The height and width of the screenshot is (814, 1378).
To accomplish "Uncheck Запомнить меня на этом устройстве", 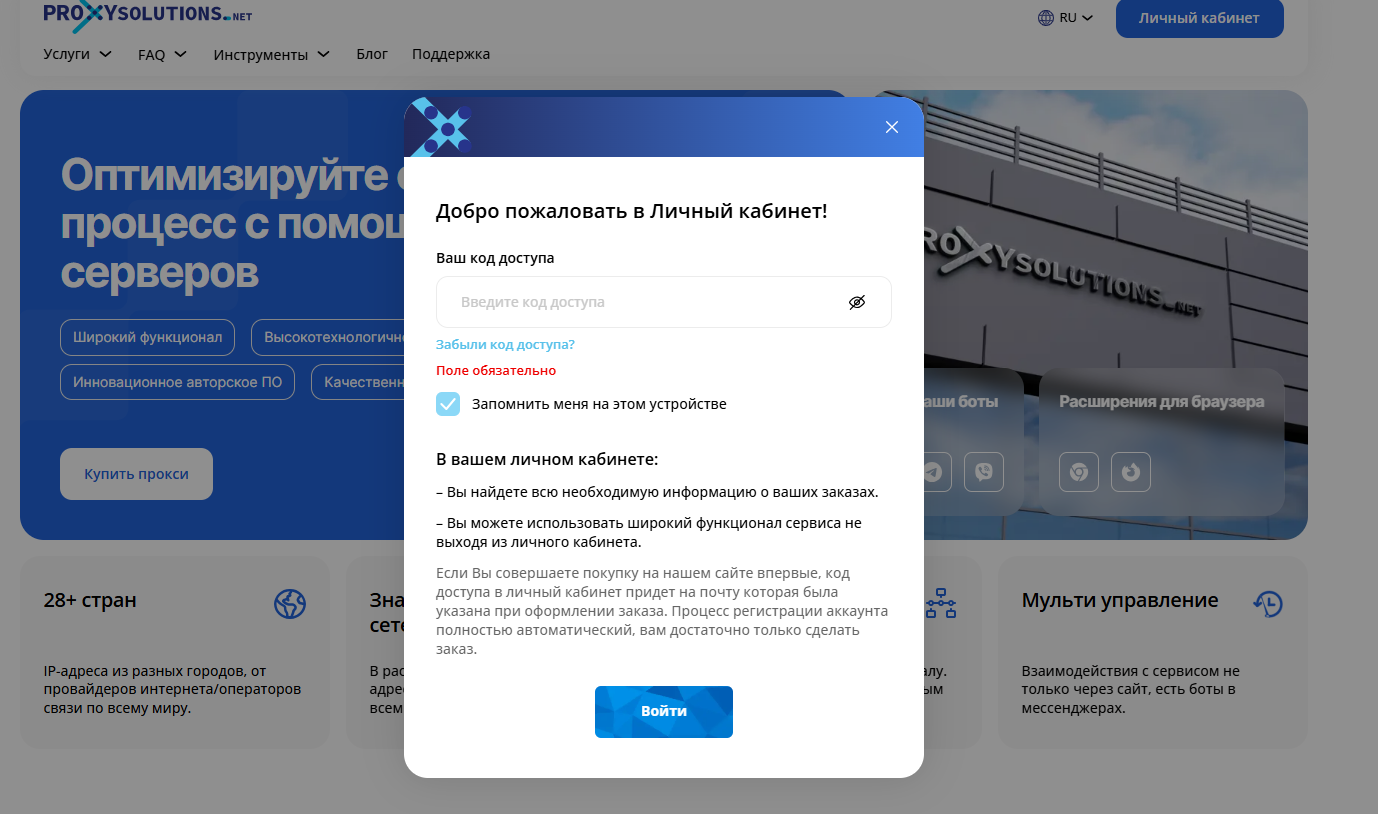I will pos(448,404).
